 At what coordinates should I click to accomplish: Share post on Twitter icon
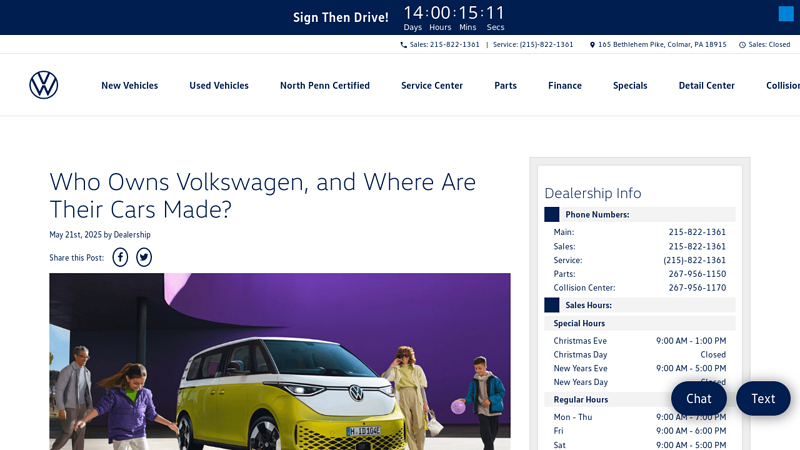[x=144, y=257]
